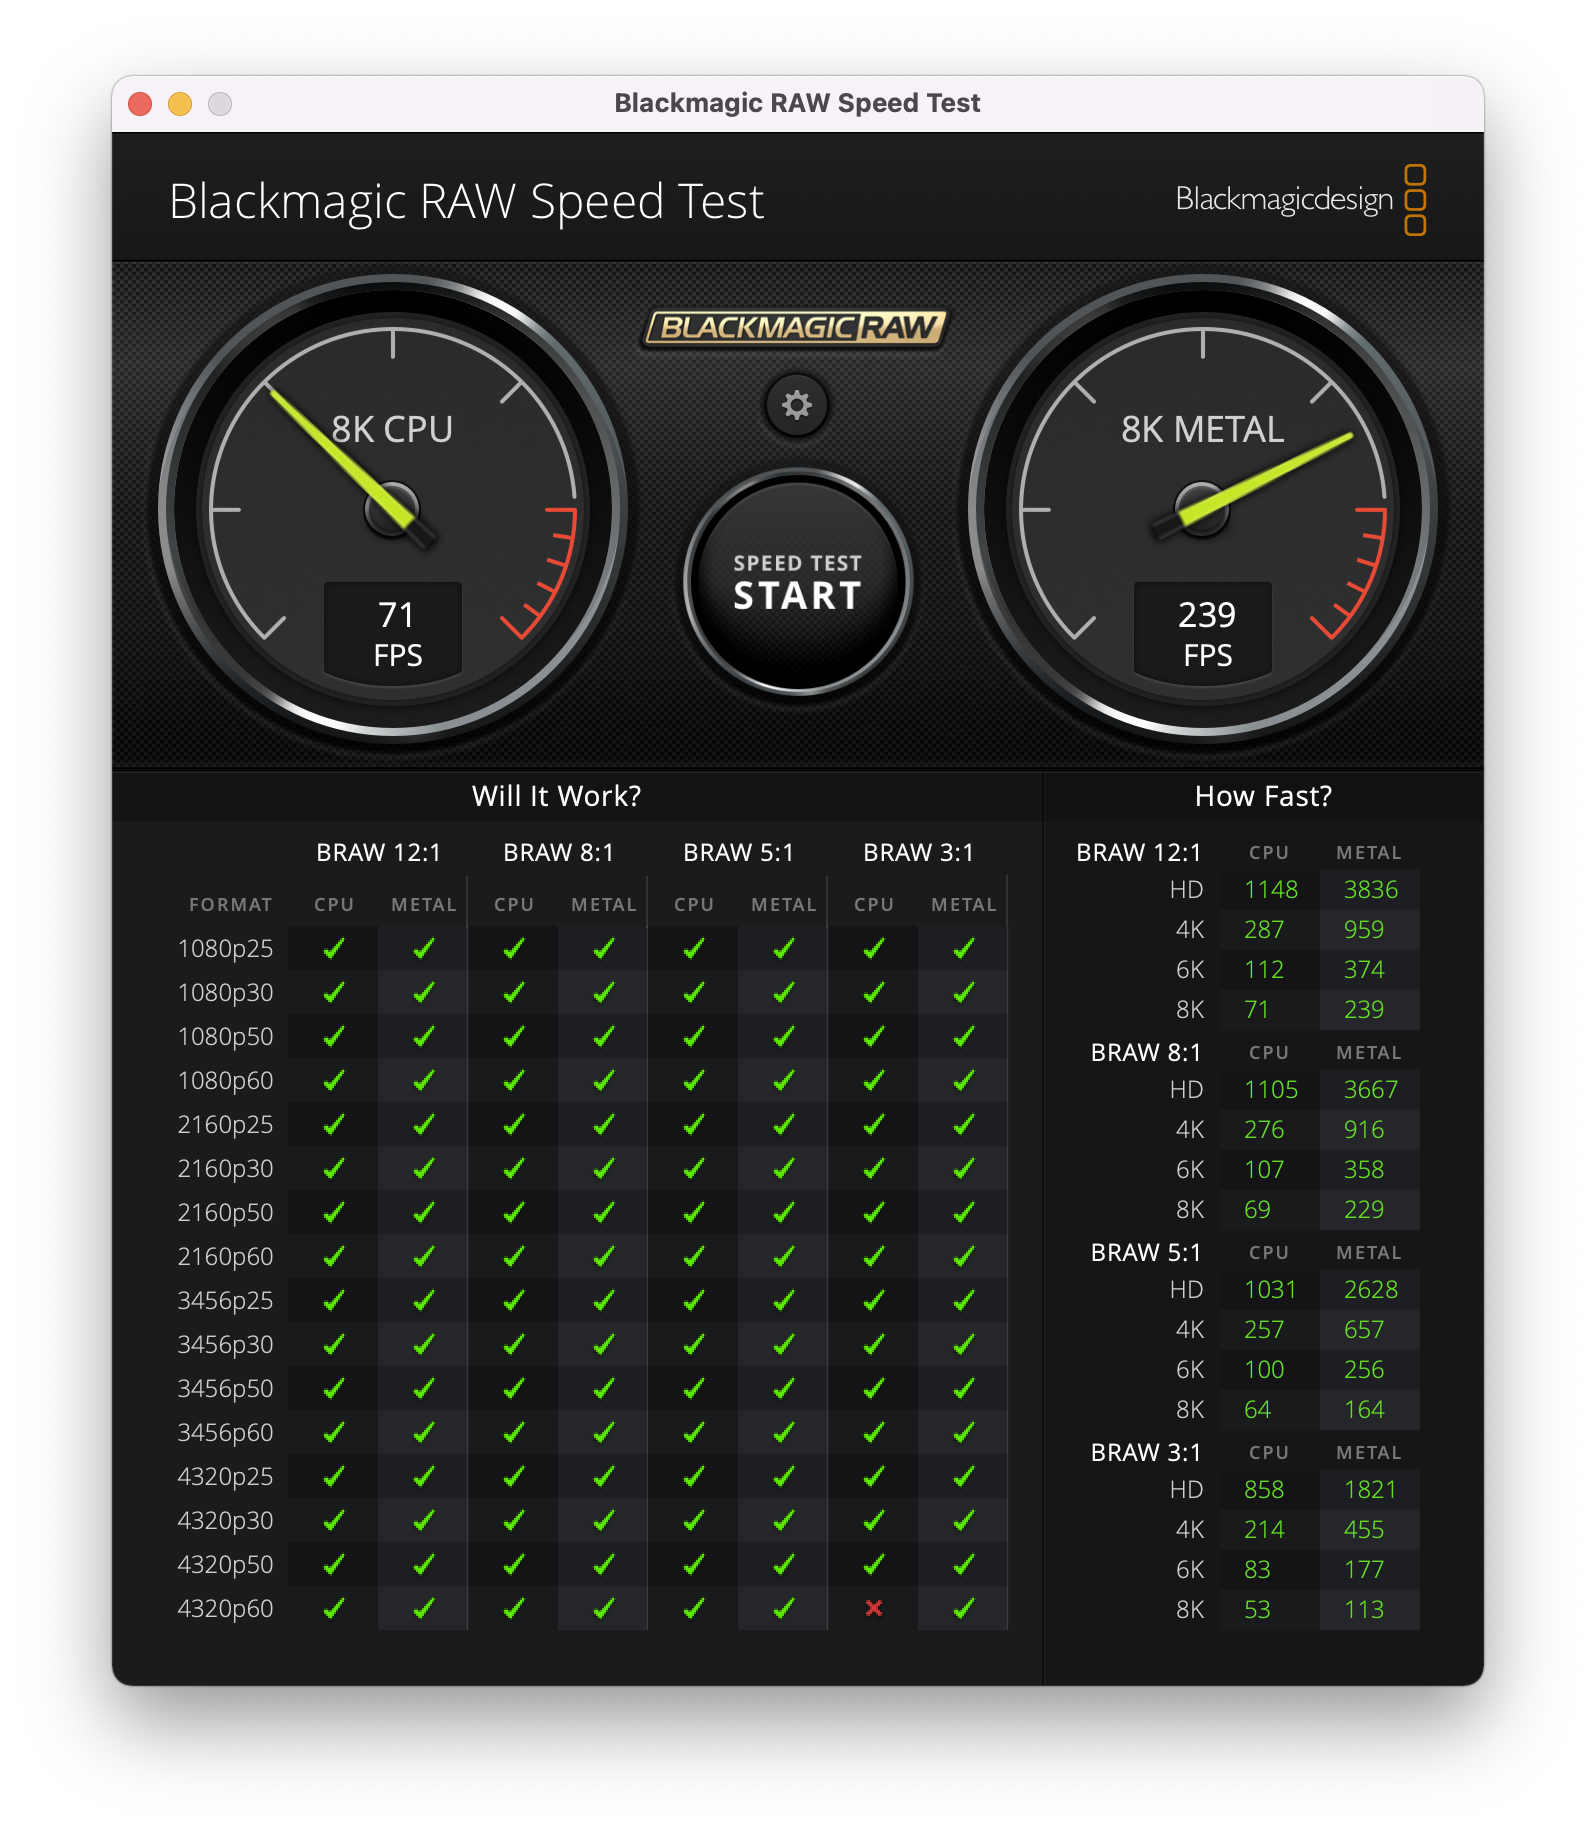Viewport: 1596px width, 1834px height.
Task: Click the 3456p50 BRAW 5:1 METAL checkmark
Action: (784, 1388)
